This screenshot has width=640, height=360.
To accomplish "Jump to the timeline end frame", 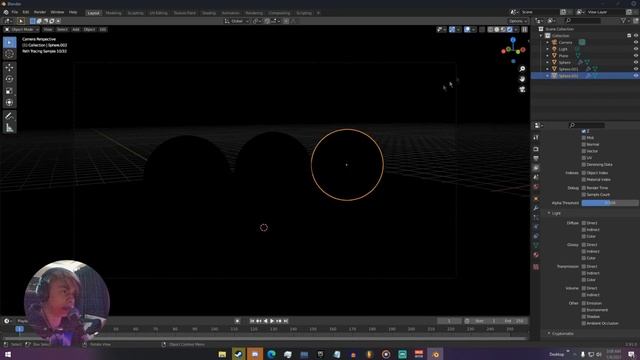I will (x=286, y=321).
